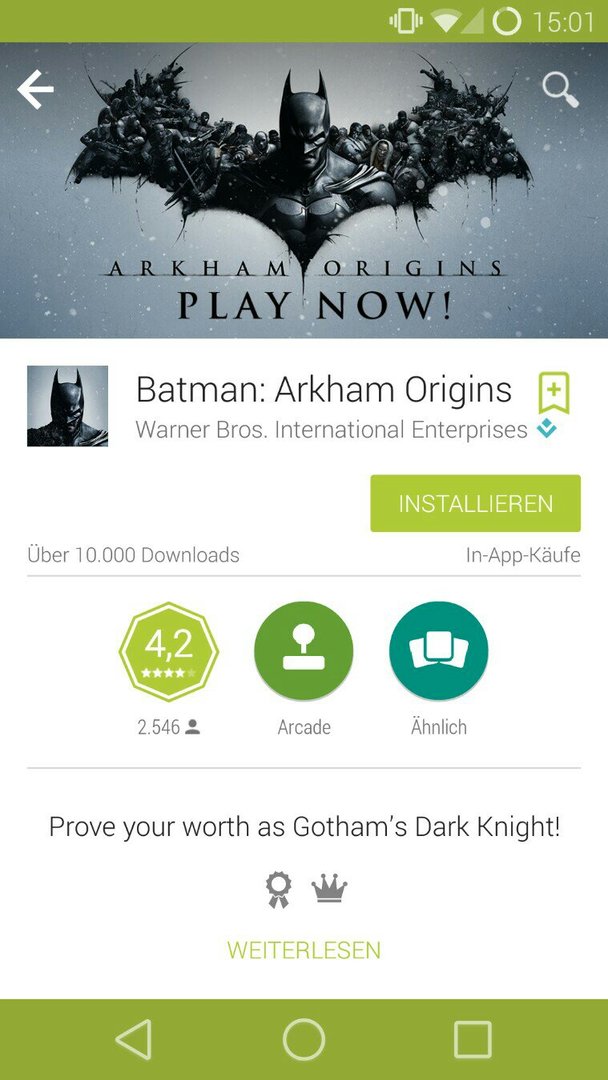
Task: View the 2.546 reviewers count
Action: [x=169, y=727]
